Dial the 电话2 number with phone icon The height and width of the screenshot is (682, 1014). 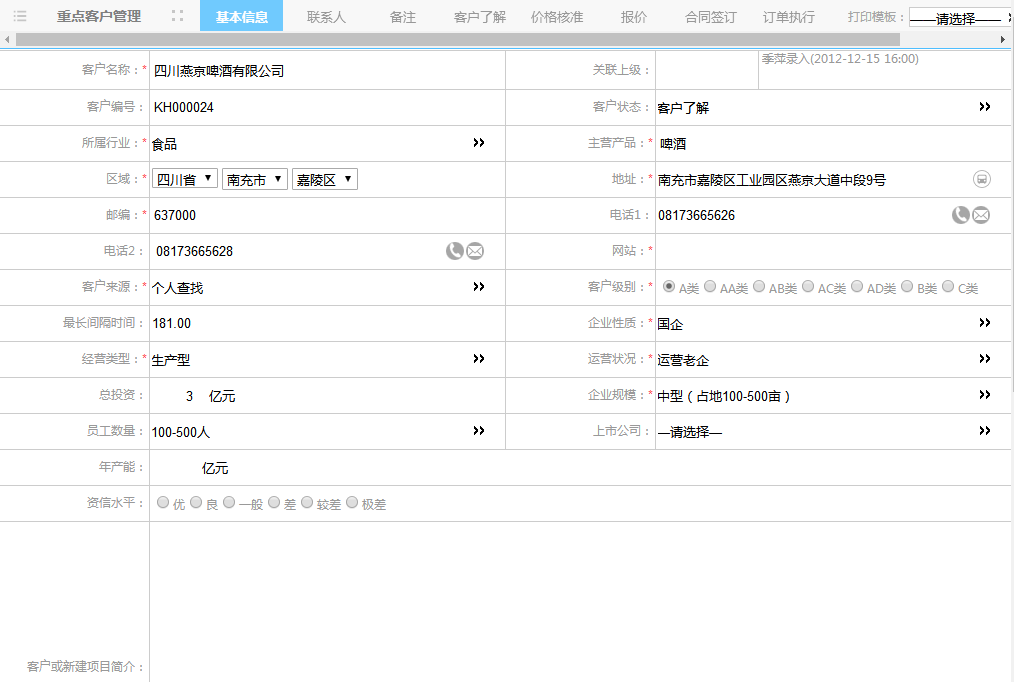pyautogui.click(x=455, y=251)
